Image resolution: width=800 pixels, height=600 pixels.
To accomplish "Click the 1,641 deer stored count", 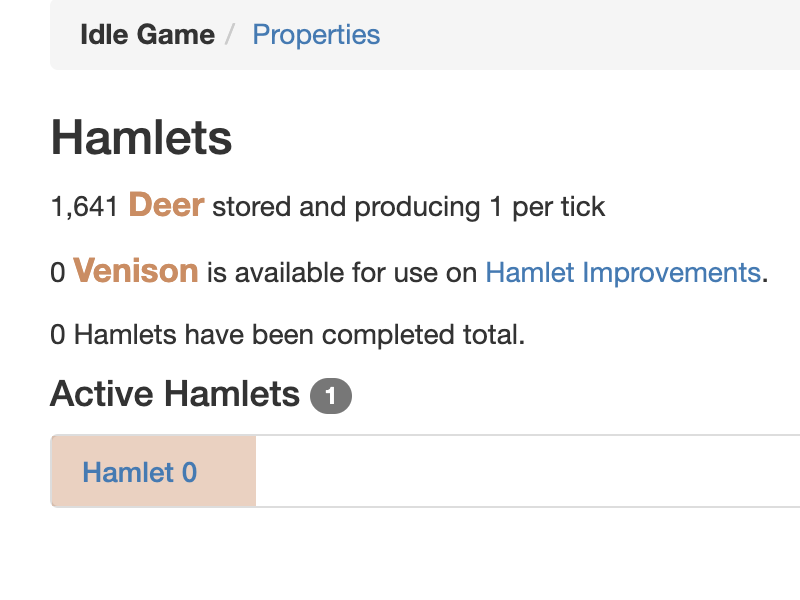I will point(85,207).
